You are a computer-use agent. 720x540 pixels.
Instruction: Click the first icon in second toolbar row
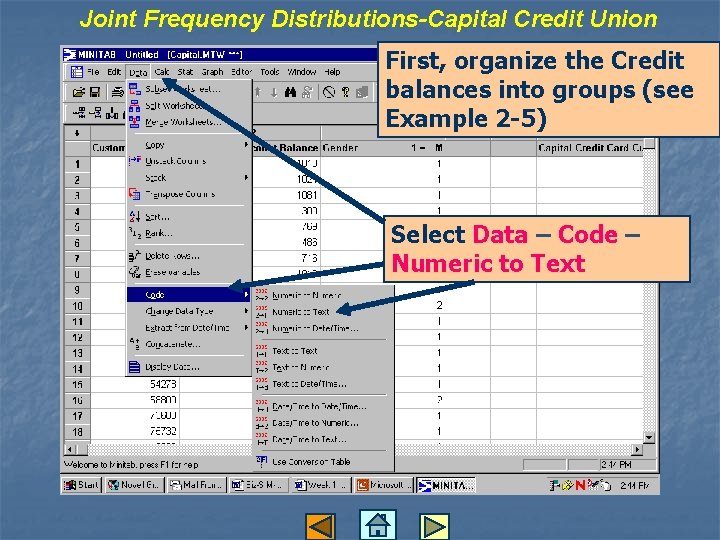click(x=79, y=112)
